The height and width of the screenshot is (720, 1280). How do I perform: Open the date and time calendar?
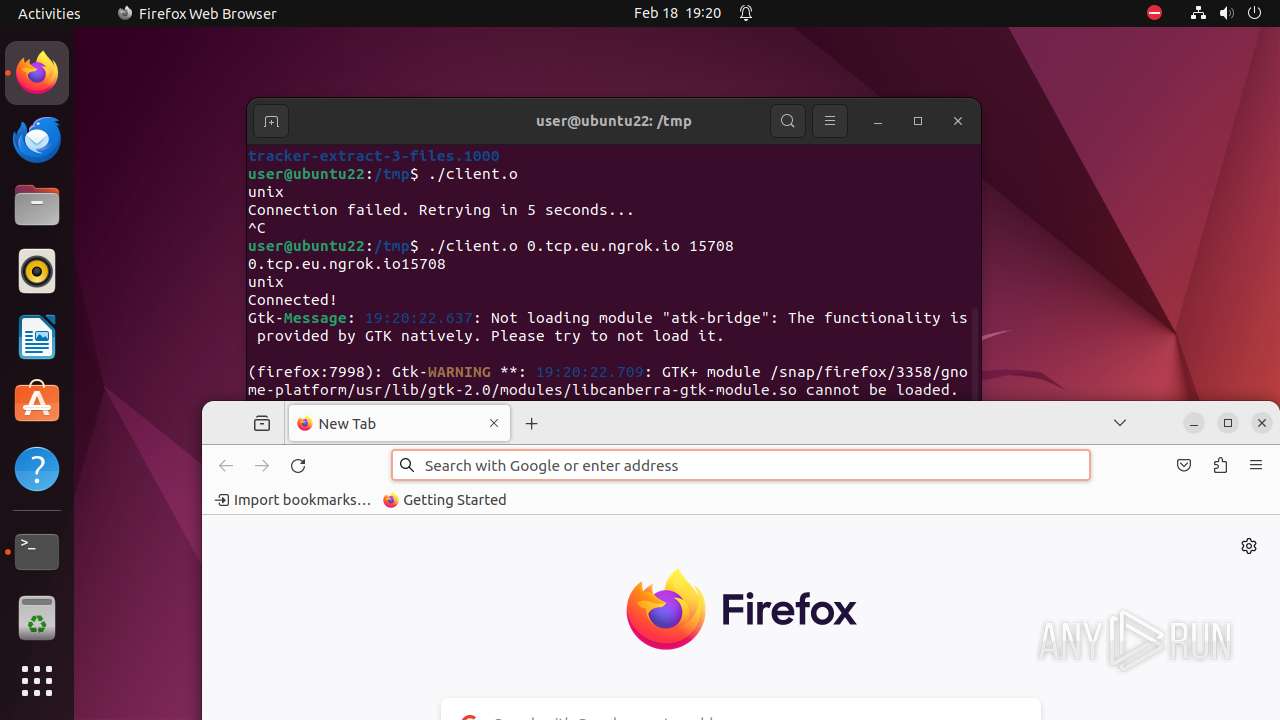(x=677, y=13)
